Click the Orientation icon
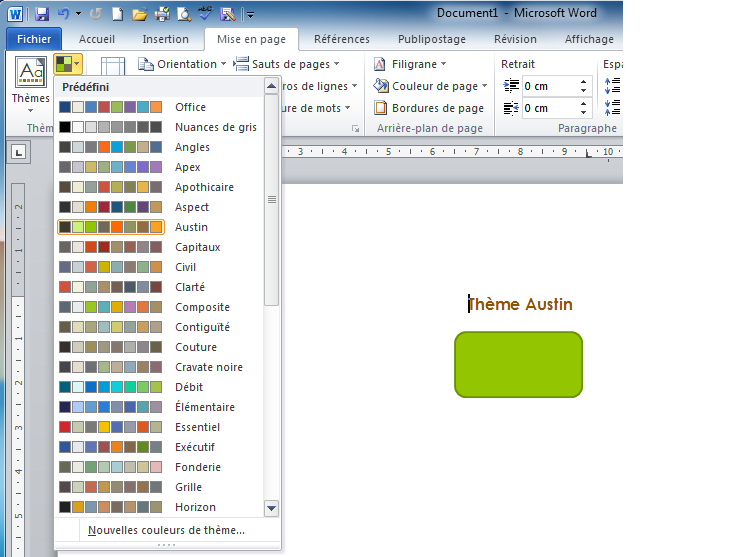This screenshot has width=731, height=557. click(146, 64)
